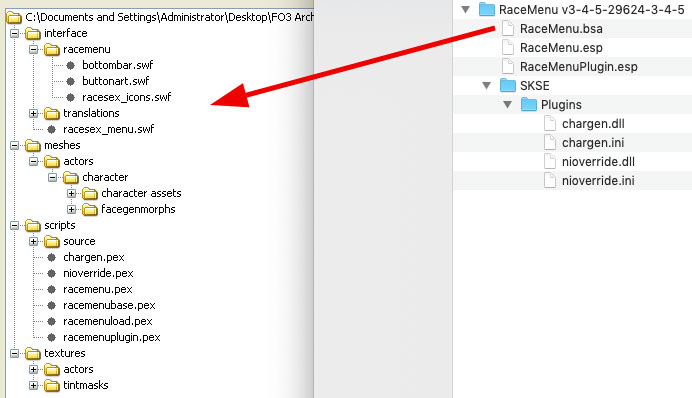The height and width of the screenshot is (398, 692).
Task: Collapse the RaceMenu v3-4-5 disclosure triangle
Action: pyautogui.click(x=465, y=9)
